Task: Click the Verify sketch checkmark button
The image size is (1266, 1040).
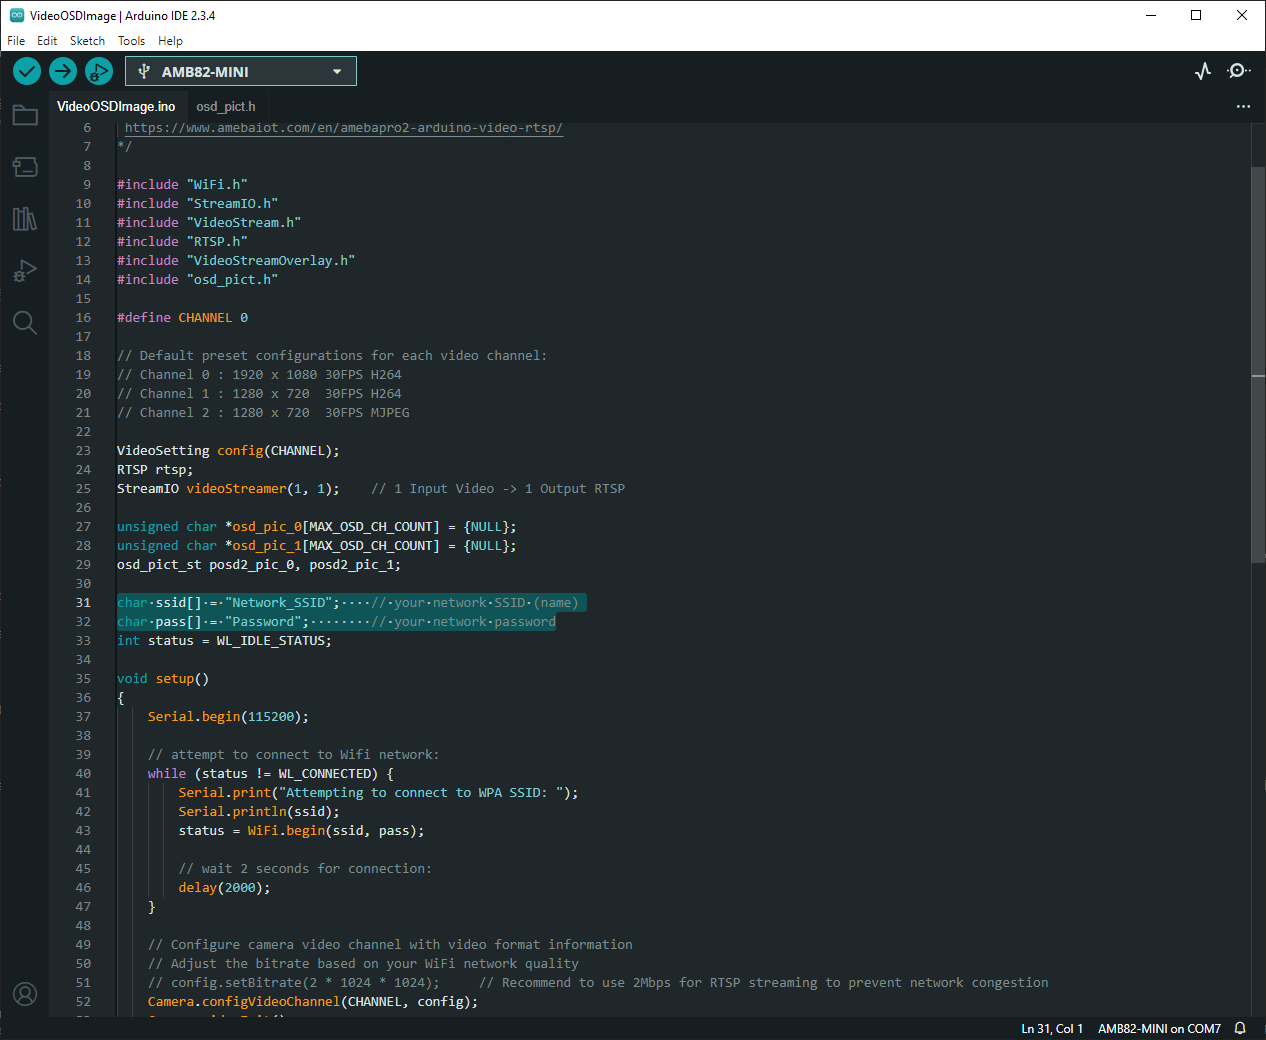Action: tap(27, 71)
